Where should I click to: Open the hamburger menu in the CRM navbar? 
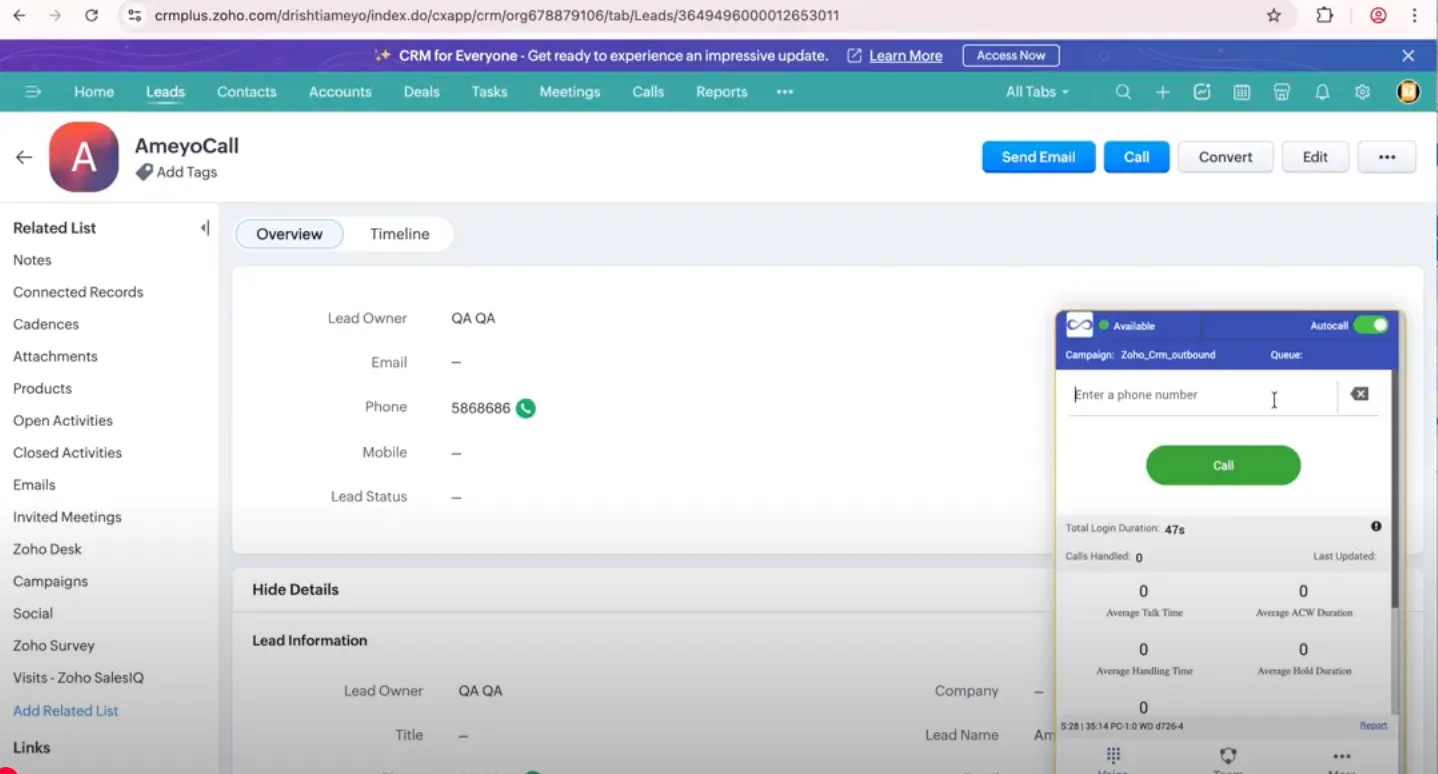coord(33,92)
